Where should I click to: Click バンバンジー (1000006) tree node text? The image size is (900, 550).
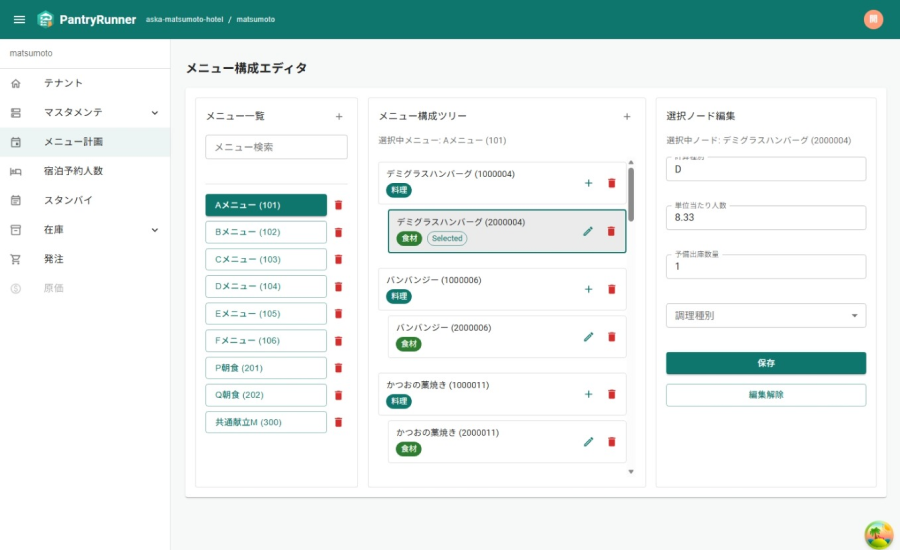[433, 280]
